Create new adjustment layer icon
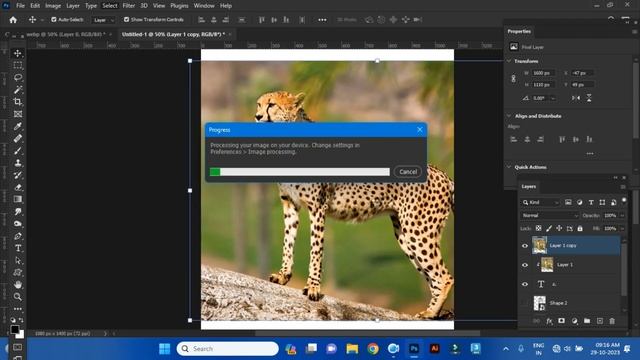 [x=574, y=321]
